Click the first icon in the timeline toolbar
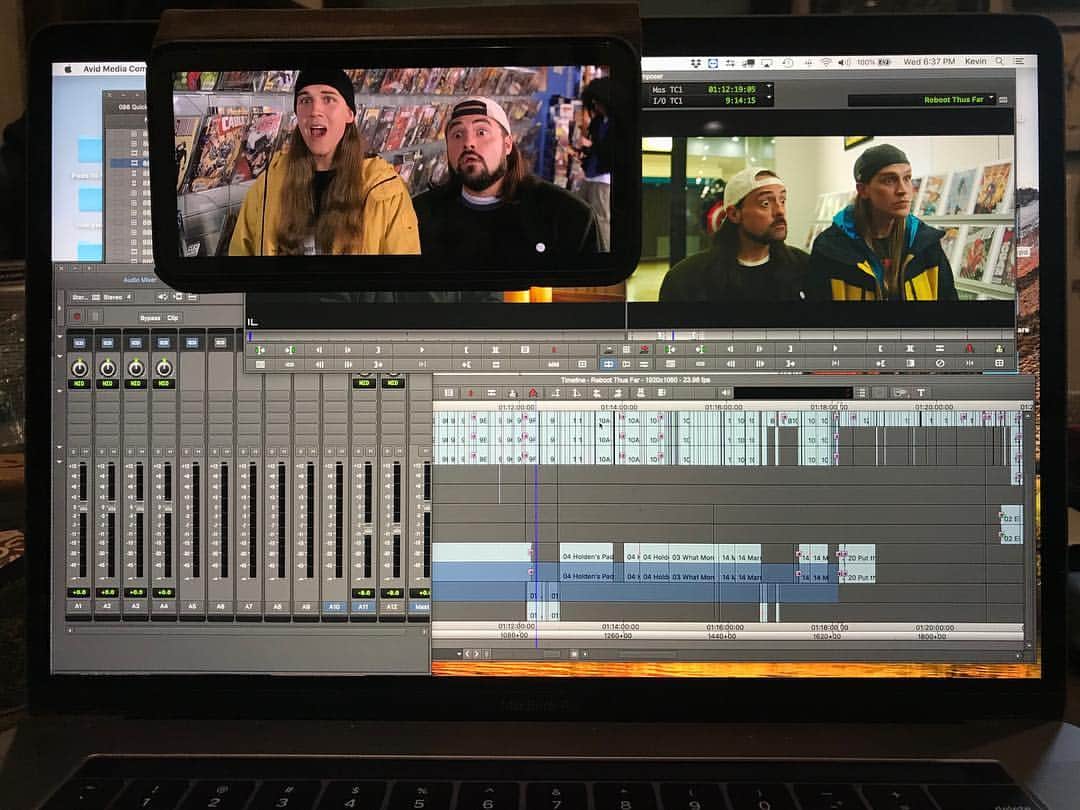The height and width of the screenshot is (810, 1080). pos(449,393)
